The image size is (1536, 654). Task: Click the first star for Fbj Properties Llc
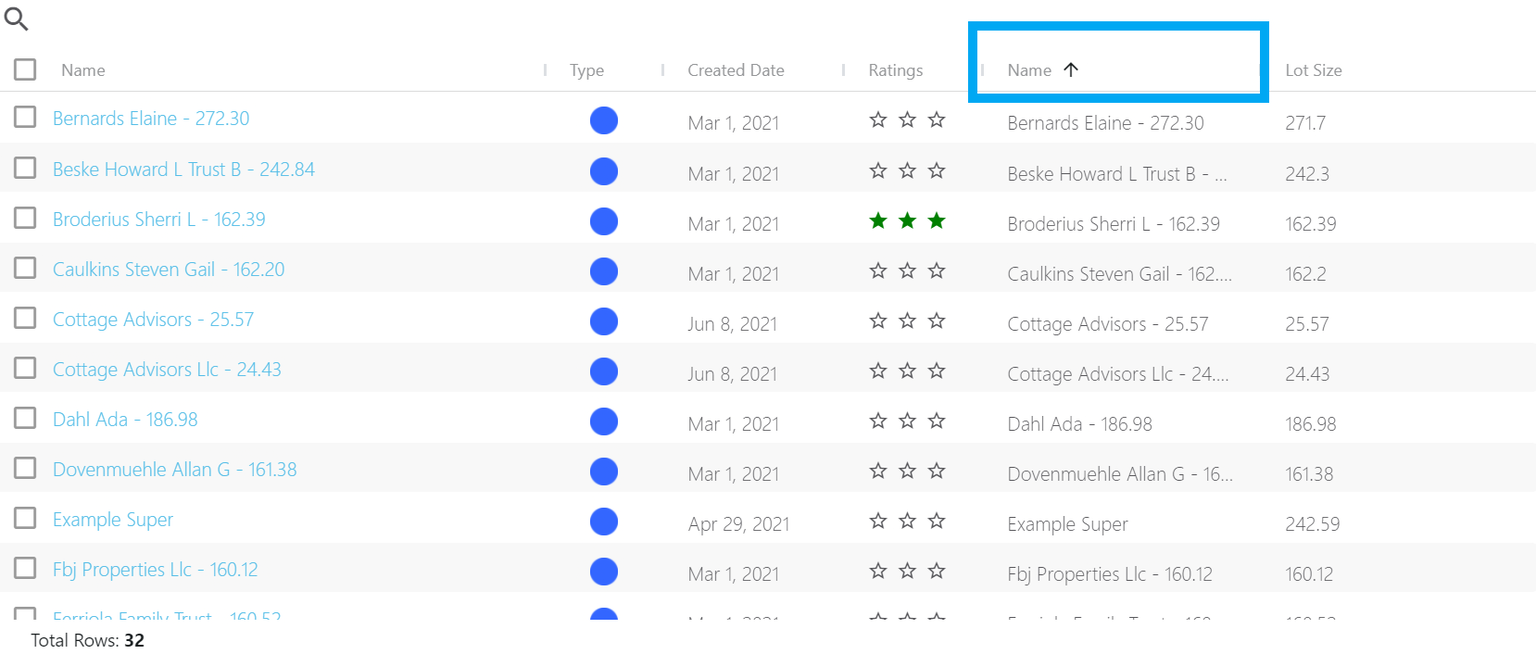pyautogui.click(x=878, y=570)
